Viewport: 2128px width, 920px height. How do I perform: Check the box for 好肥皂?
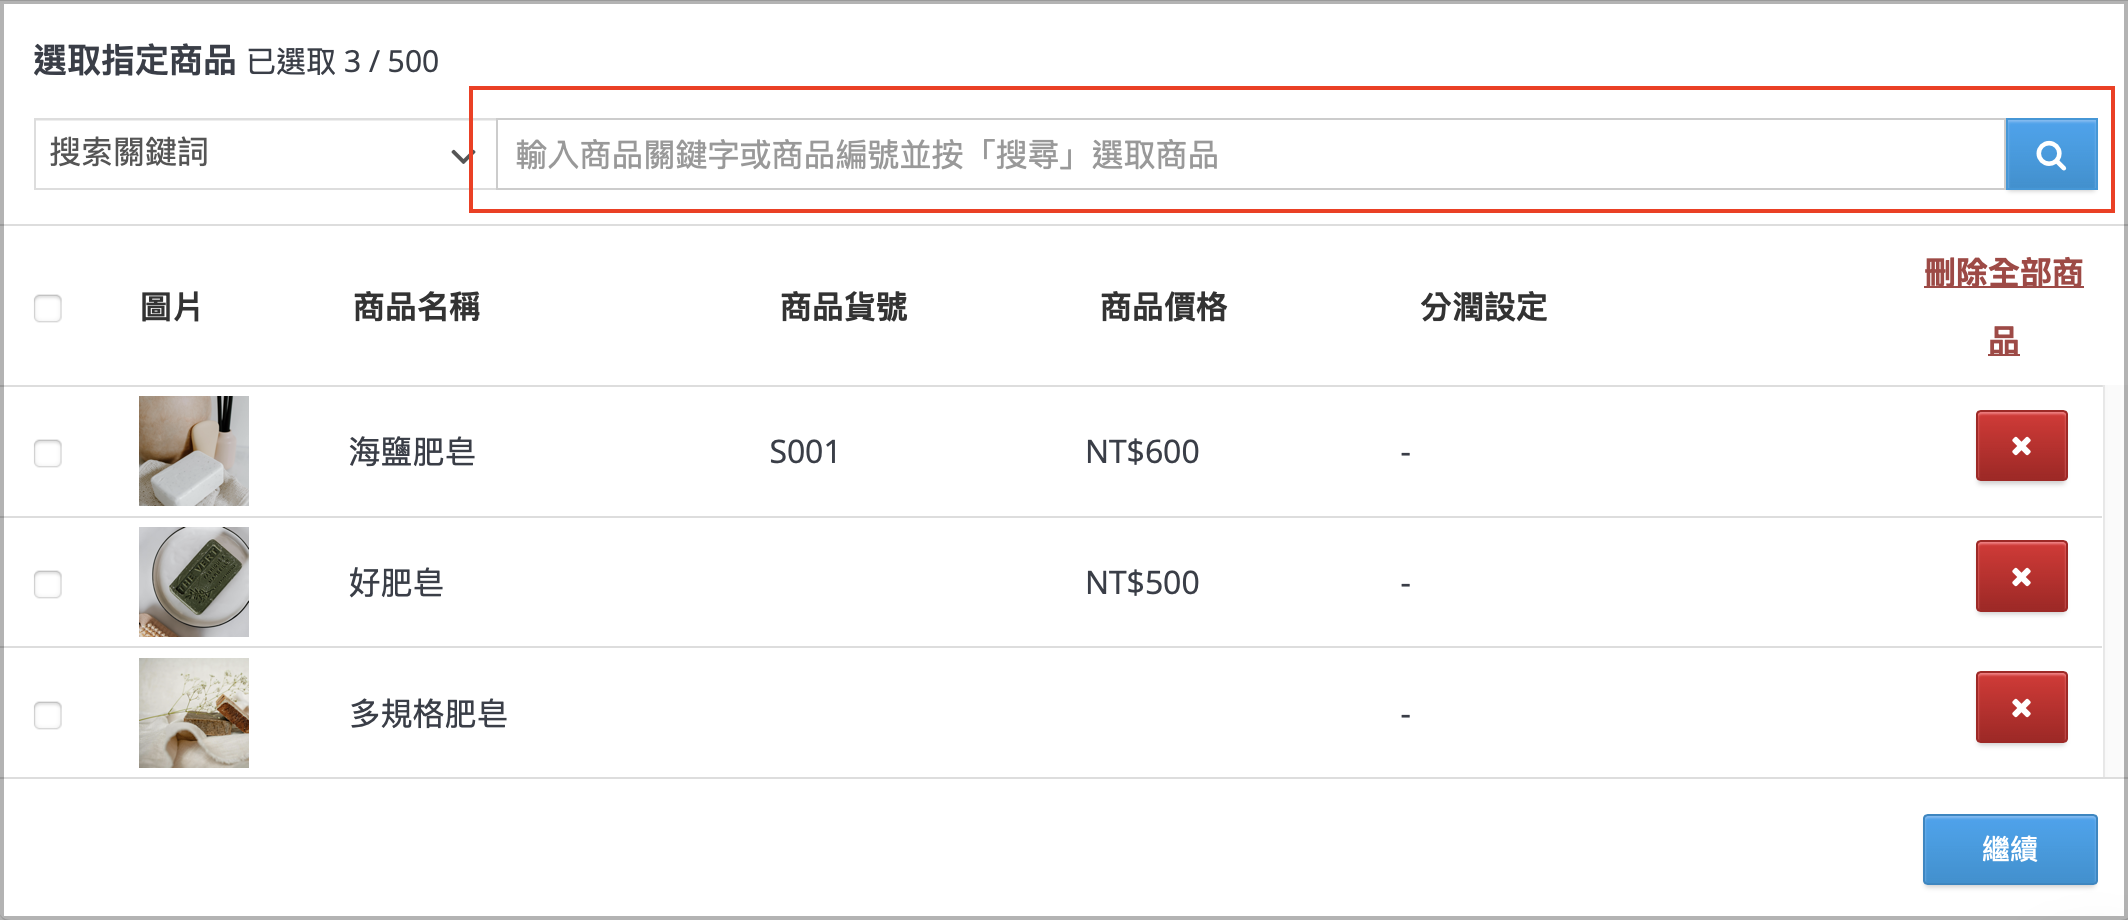tap(48, 584)
